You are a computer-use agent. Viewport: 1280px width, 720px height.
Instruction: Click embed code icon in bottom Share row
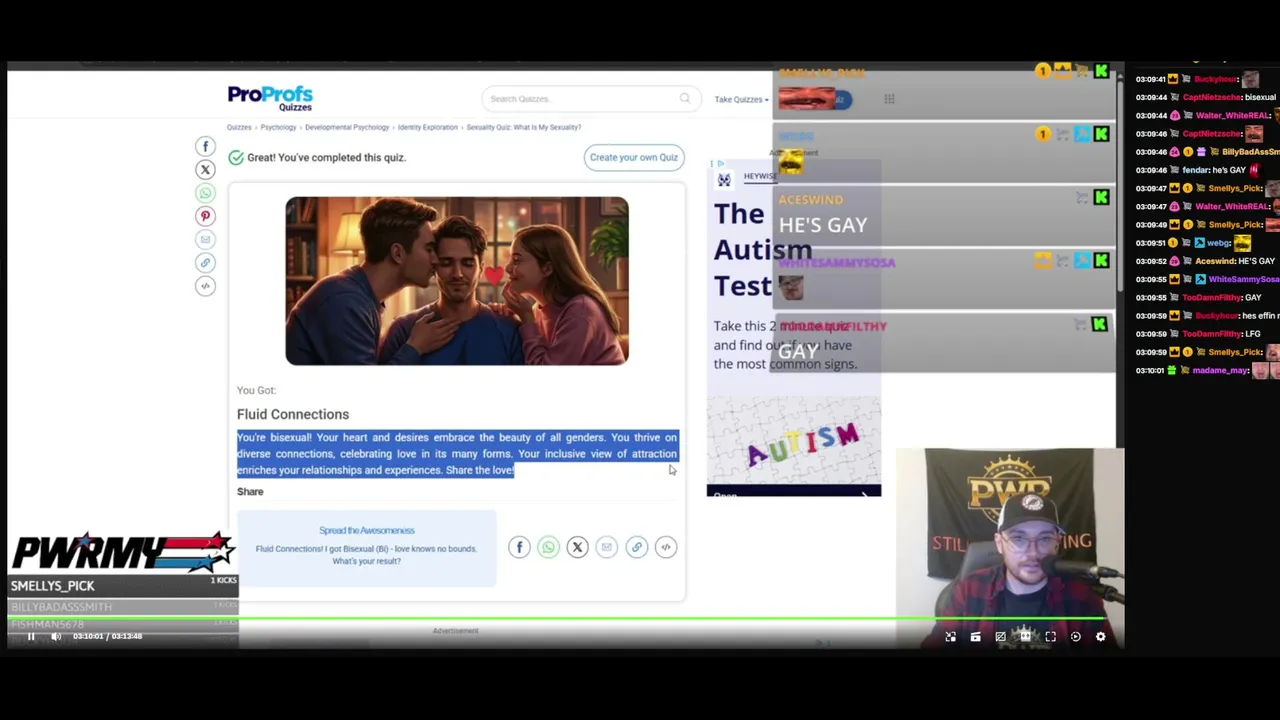pyautogui.click(x=666, y=547)
